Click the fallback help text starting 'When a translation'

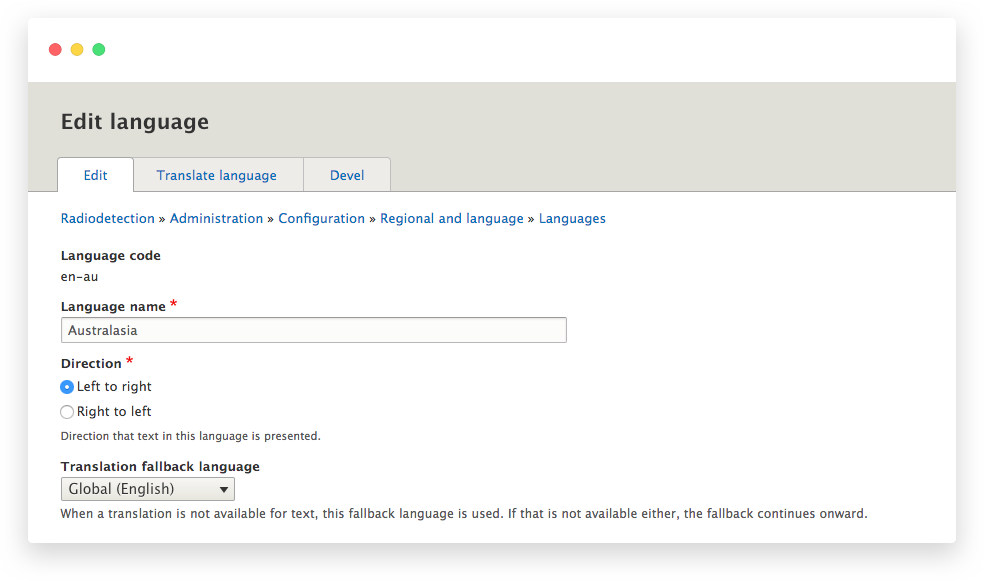tap(464, 513)
